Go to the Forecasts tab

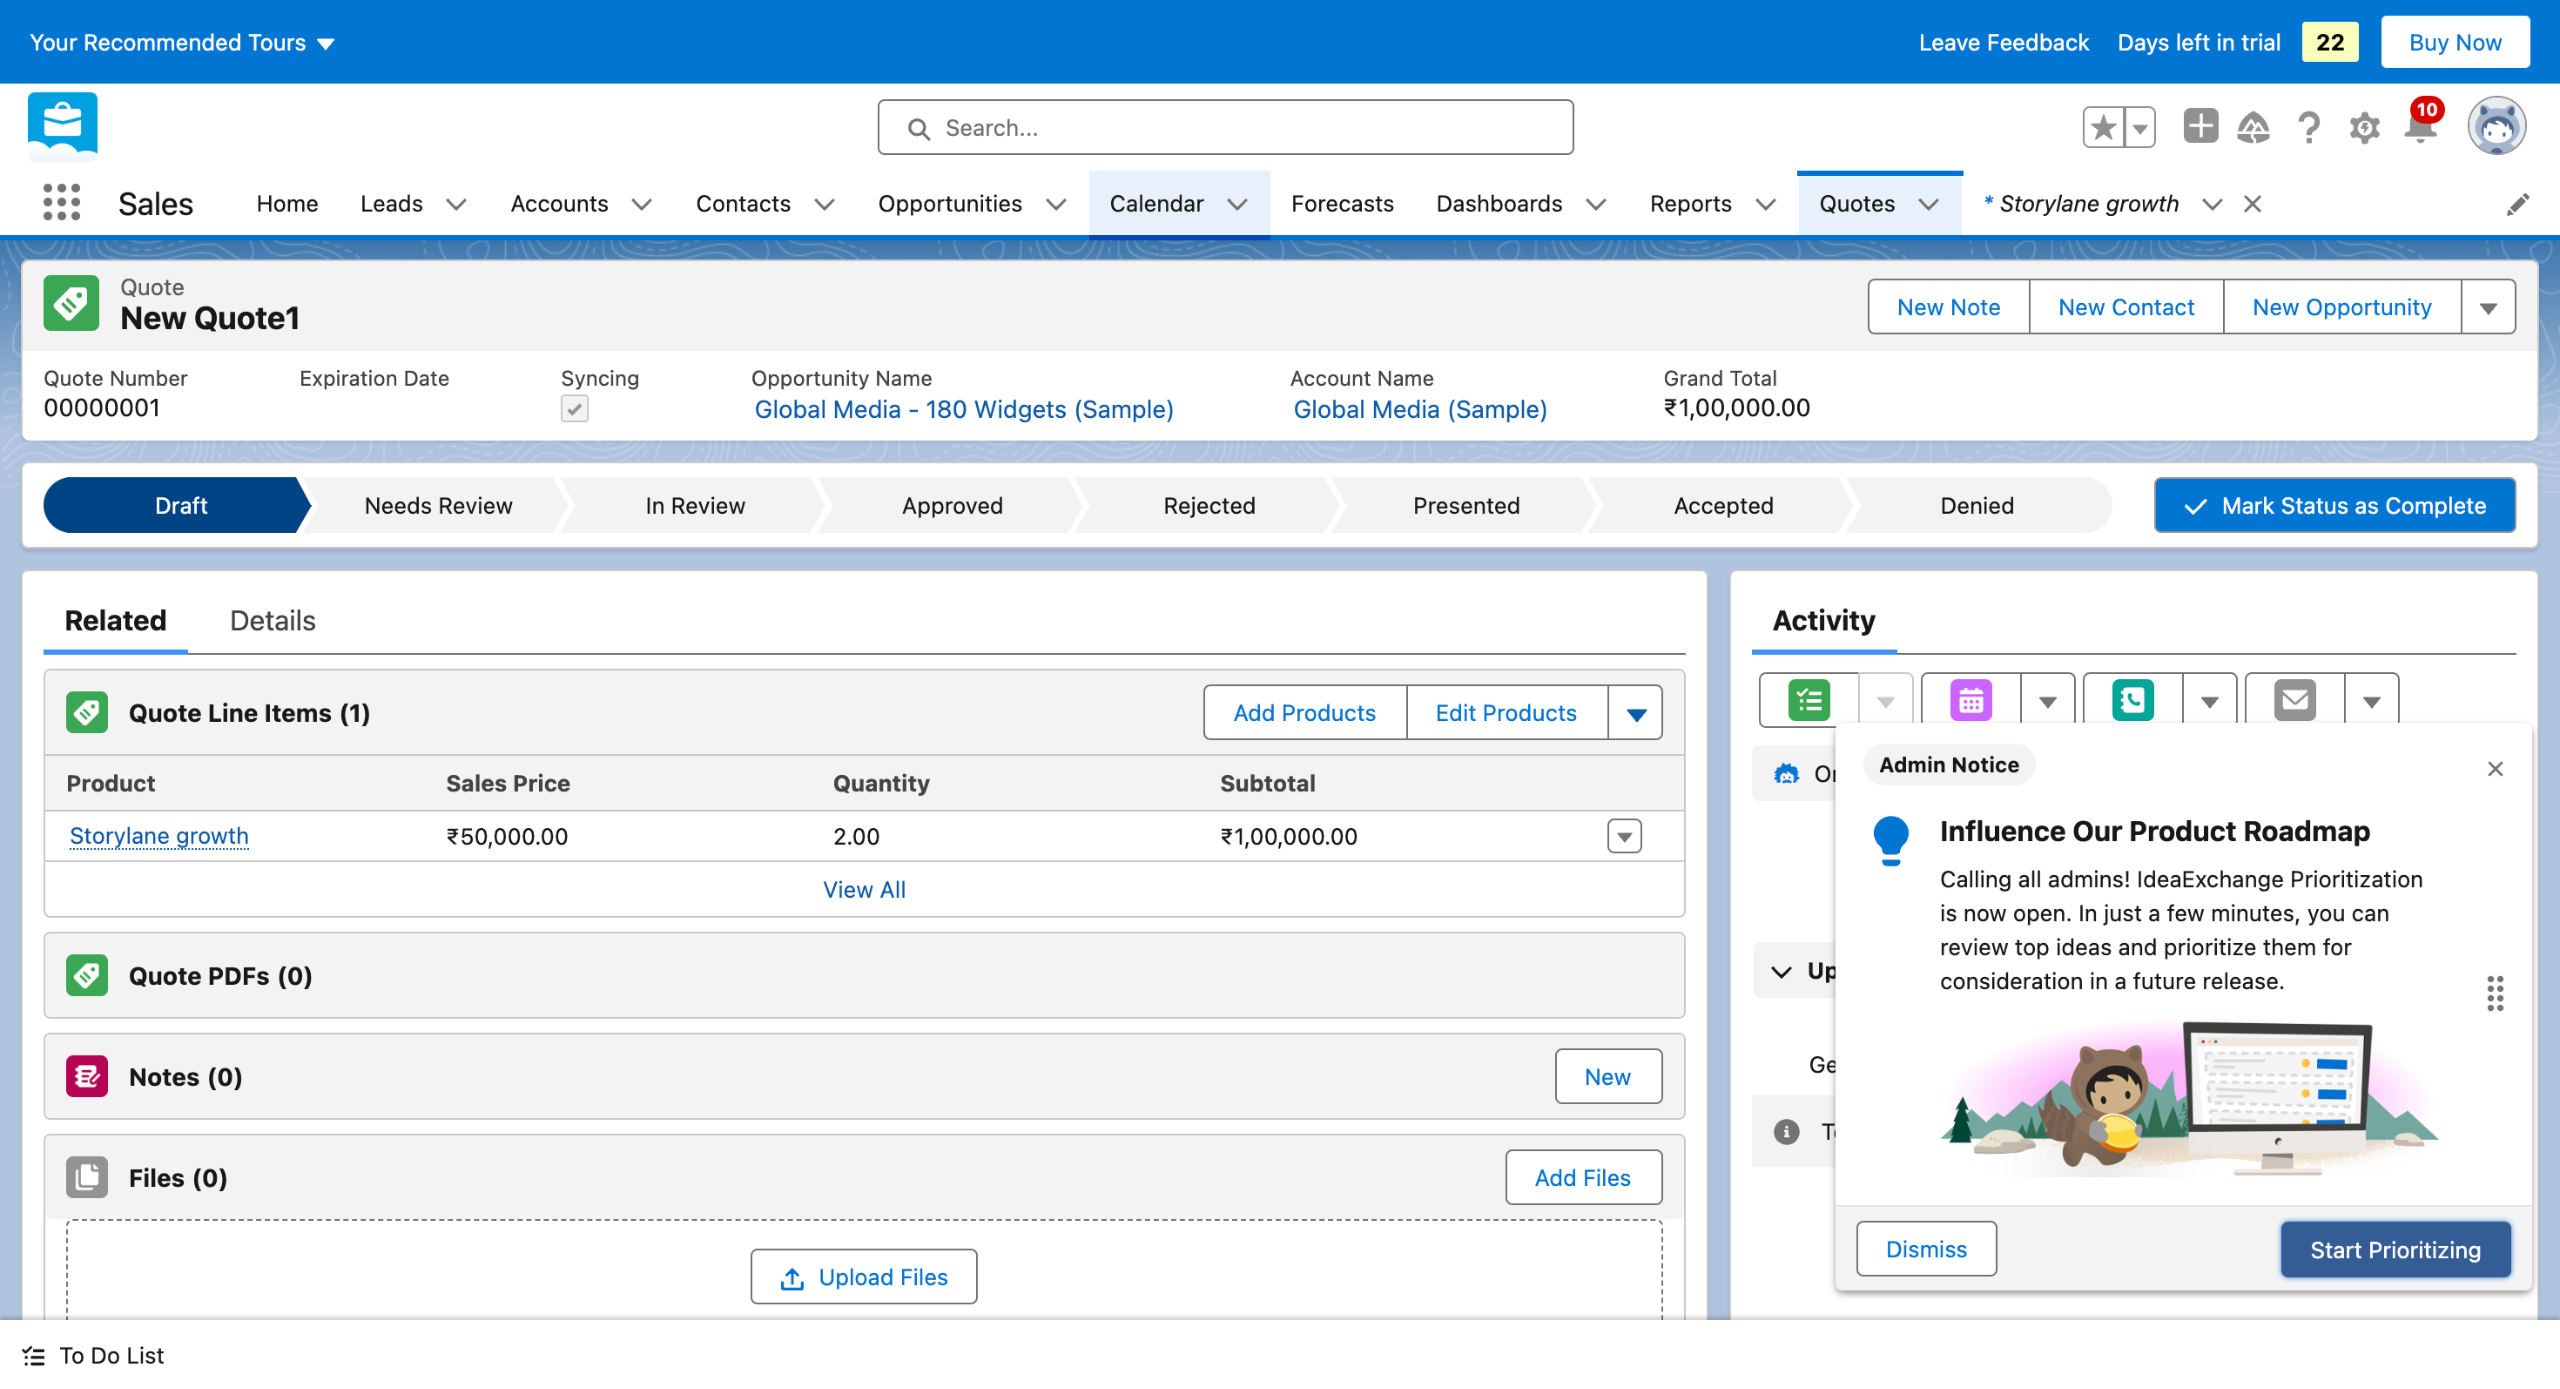click(x=1342, y=204)
